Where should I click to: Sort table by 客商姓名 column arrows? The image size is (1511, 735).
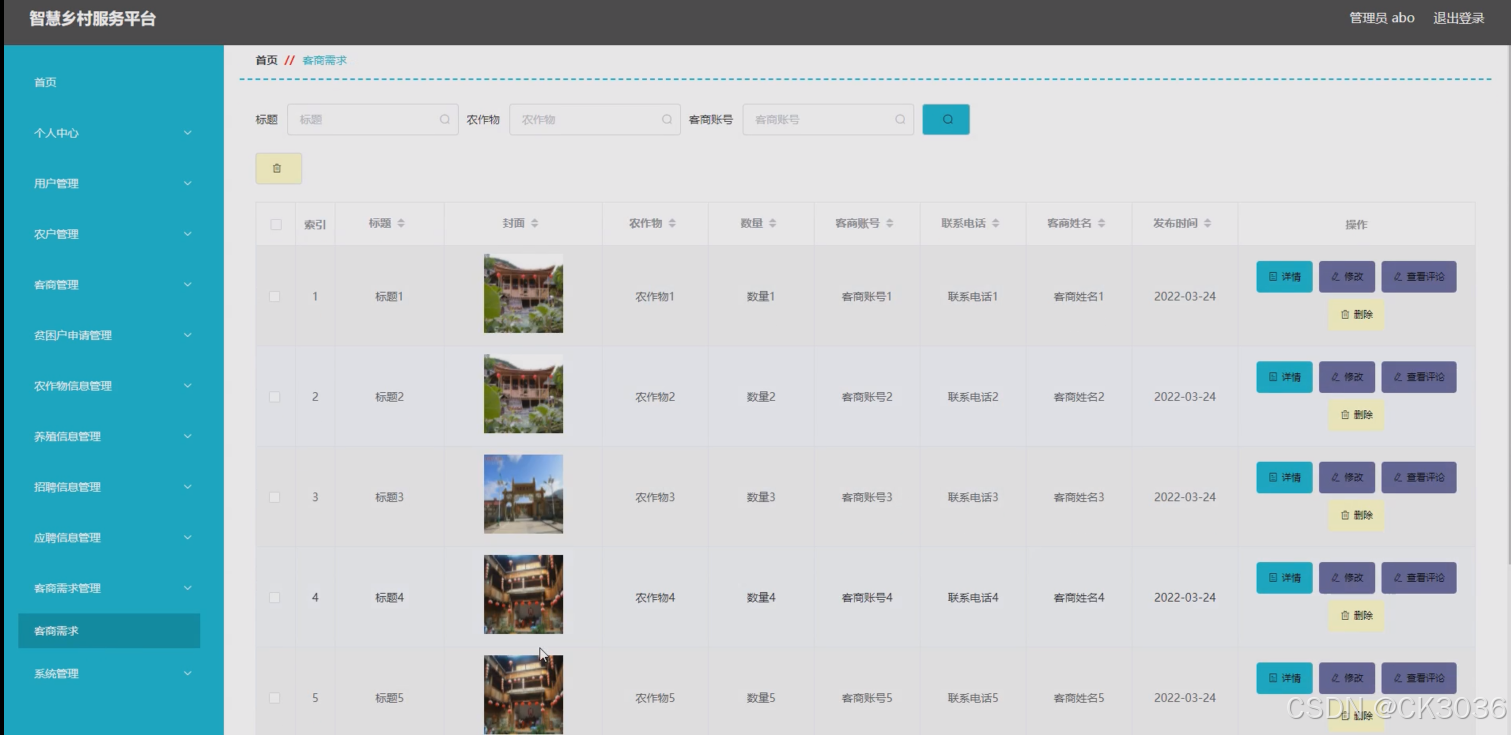[x=1101, y=223]
